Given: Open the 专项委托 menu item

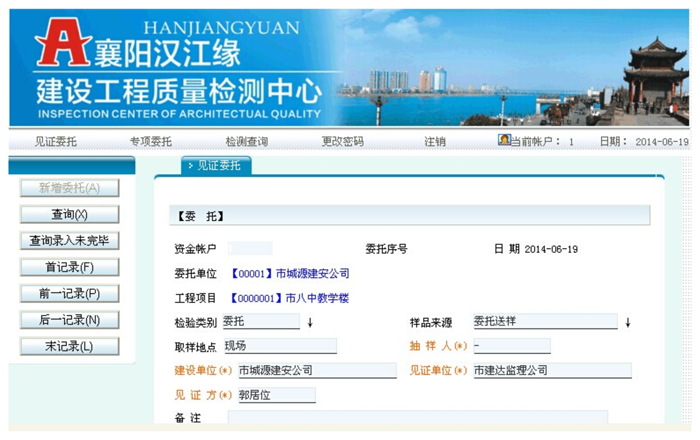Looking at the screenshot, I should tap(150, 142).
